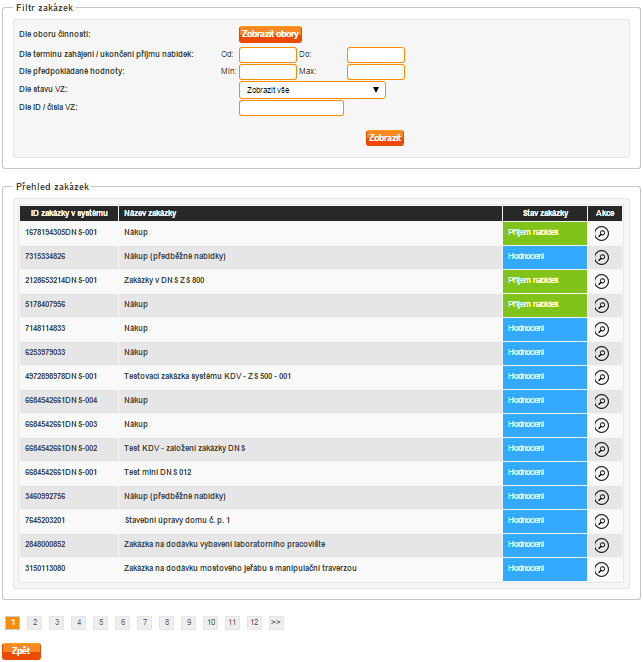Click magnifier icon for order 5178407956
Screen dimensions: 643x662
click(x=602, y=305)
